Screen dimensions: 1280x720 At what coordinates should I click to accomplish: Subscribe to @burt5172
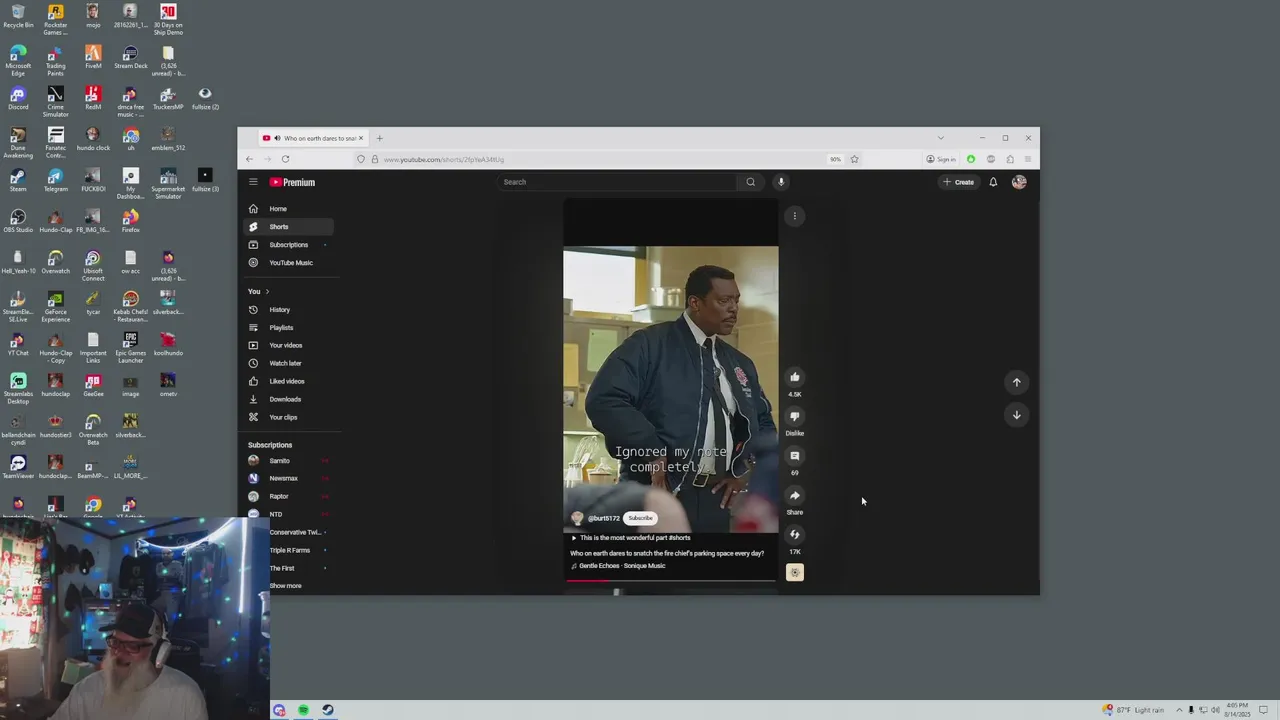[640, 518]
